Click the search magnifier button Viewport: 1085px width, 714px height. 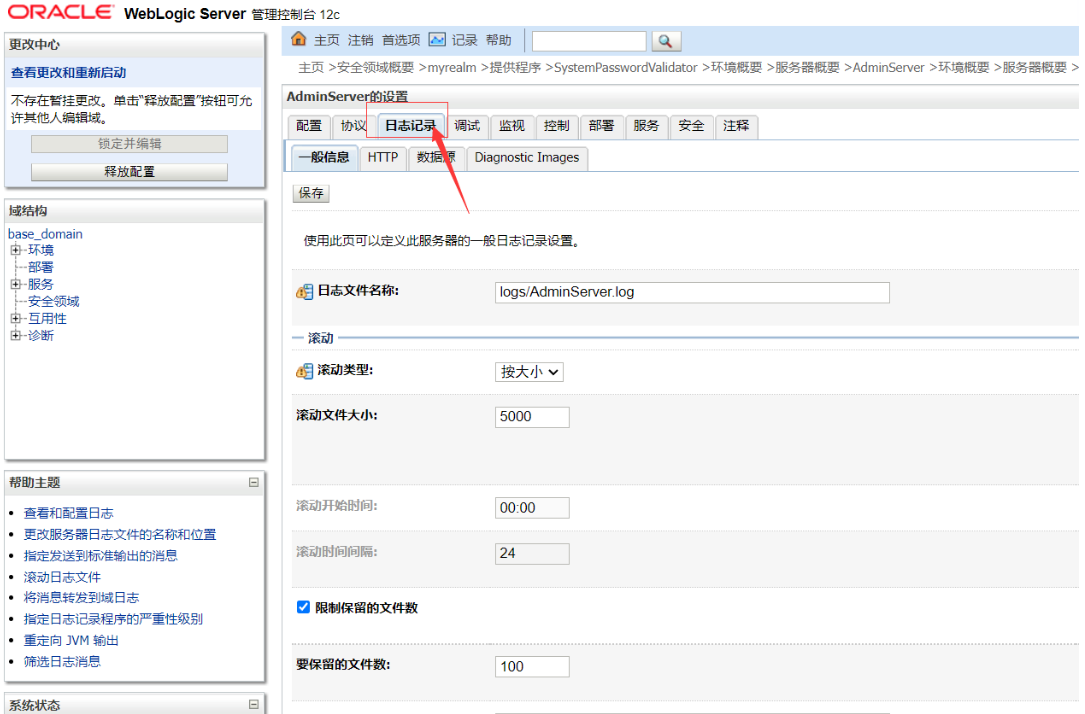(x=666, y=41)
